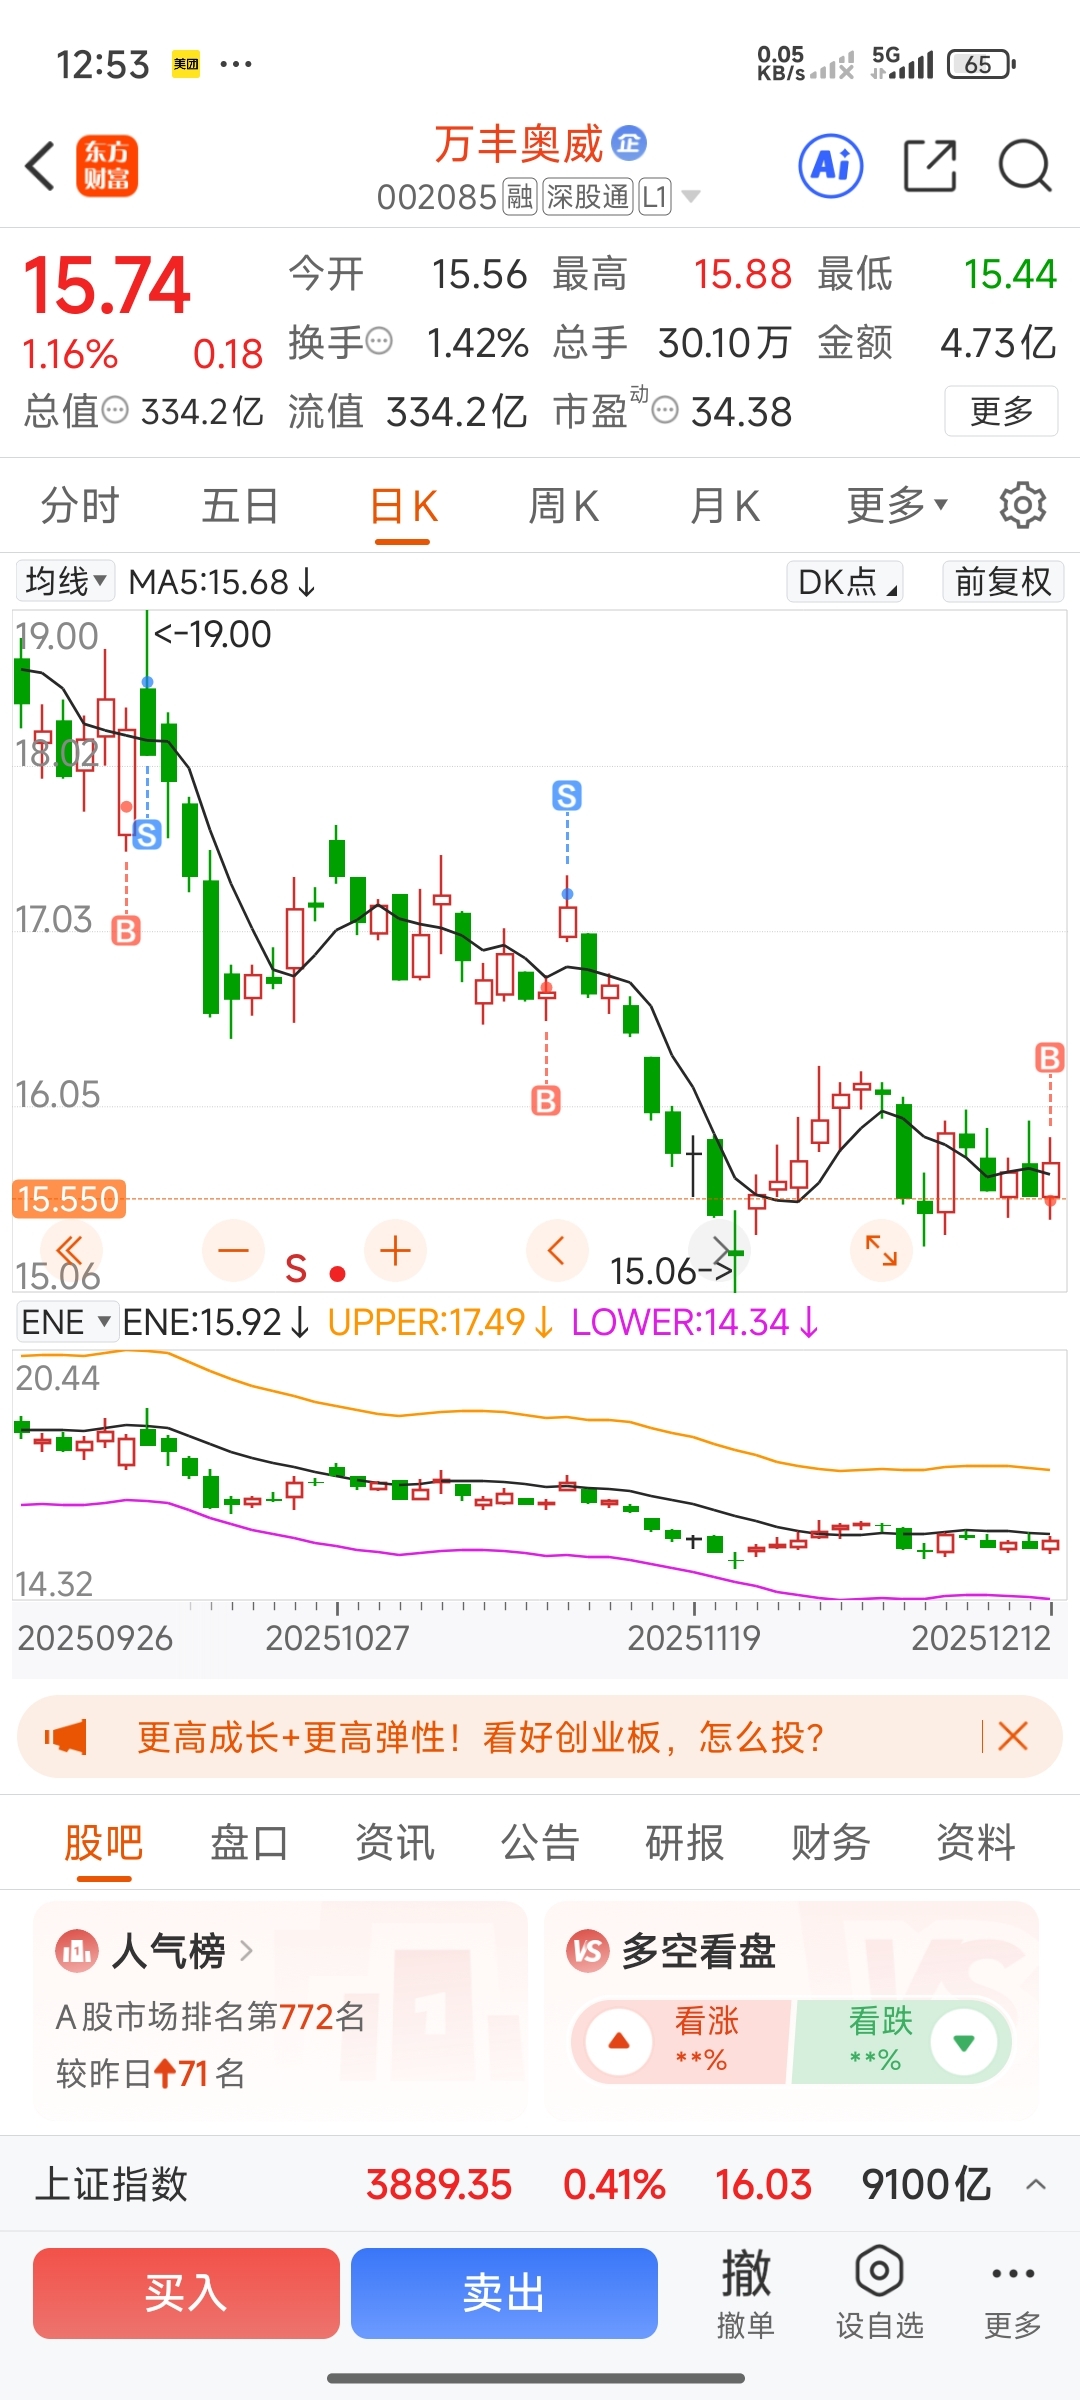Tap the 市盈 info icon
This screenshot has height=2400, width=1080.
point(665,410)
